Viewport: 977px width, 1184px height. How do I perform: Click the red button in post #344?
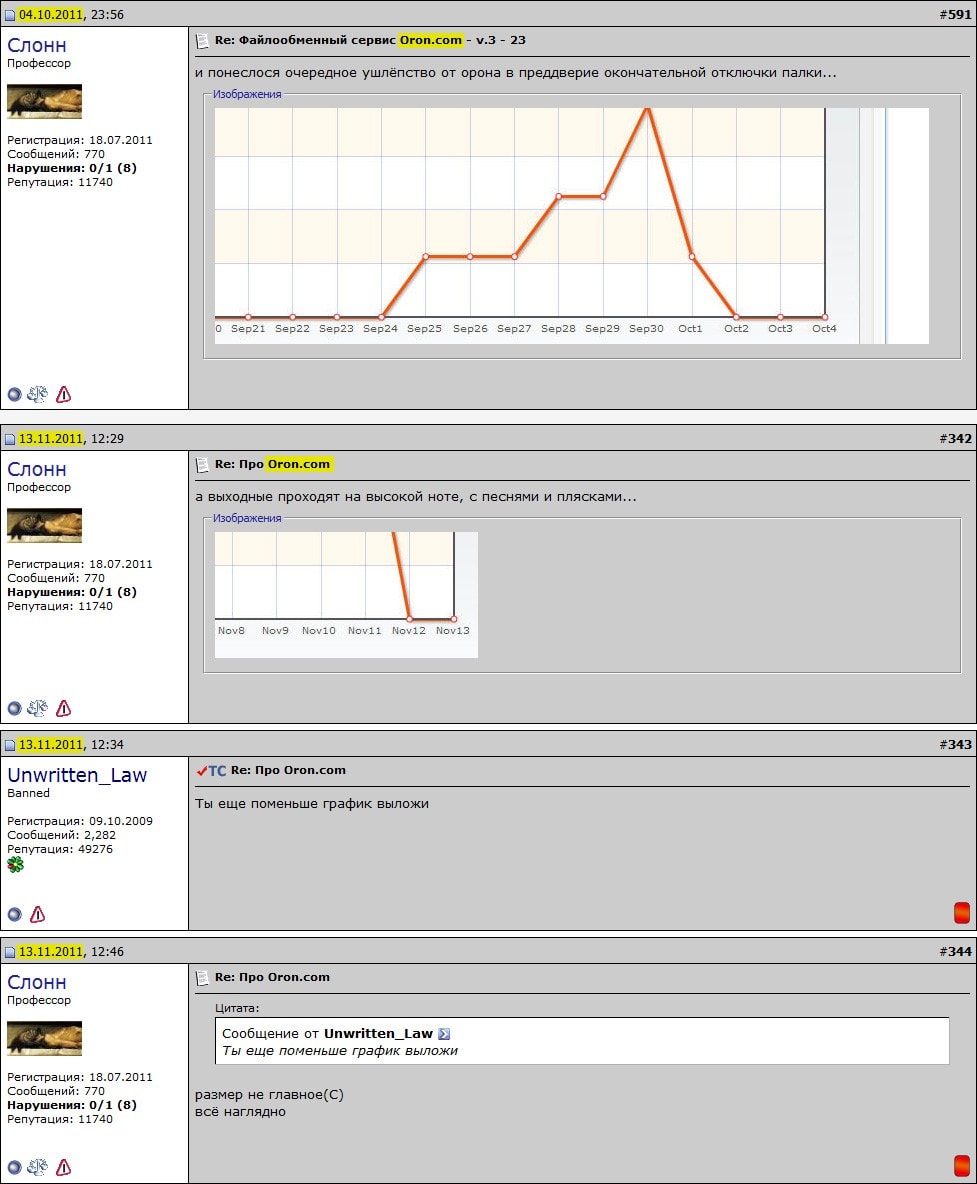[x=962, y=1165]
